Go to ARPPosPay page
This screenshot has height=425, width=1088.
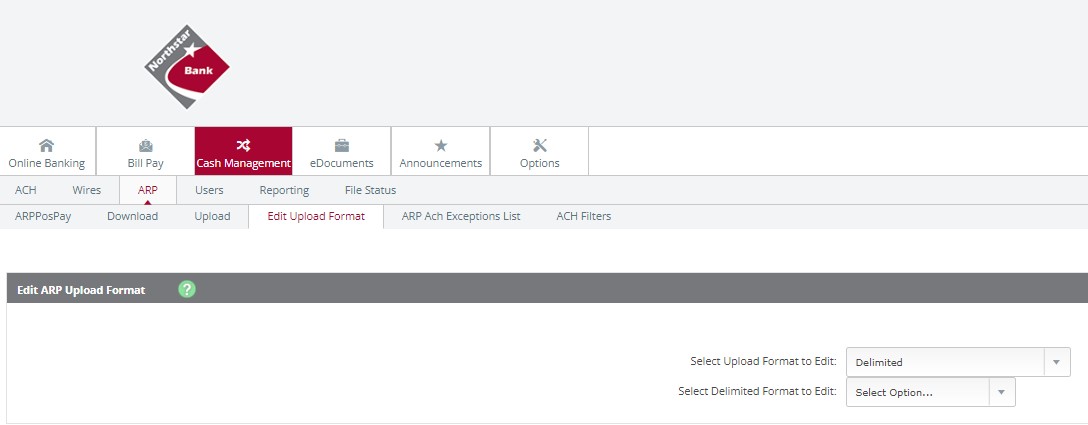tap(43, 216)
